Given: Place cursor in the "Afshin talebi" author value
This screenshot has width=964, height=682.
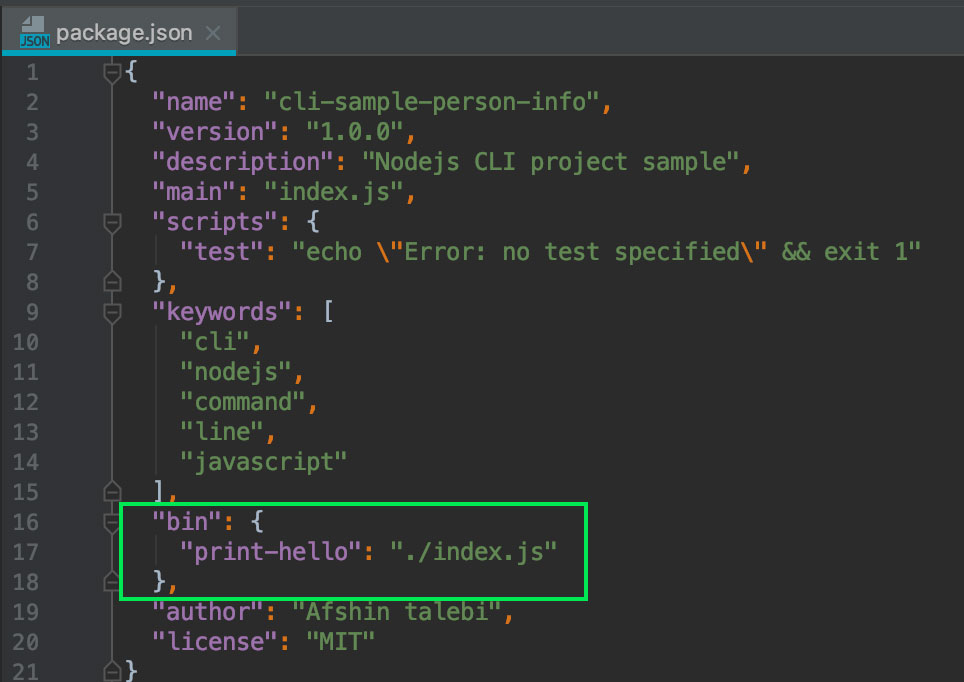Looking at the screenshot, I should point(397,612).
